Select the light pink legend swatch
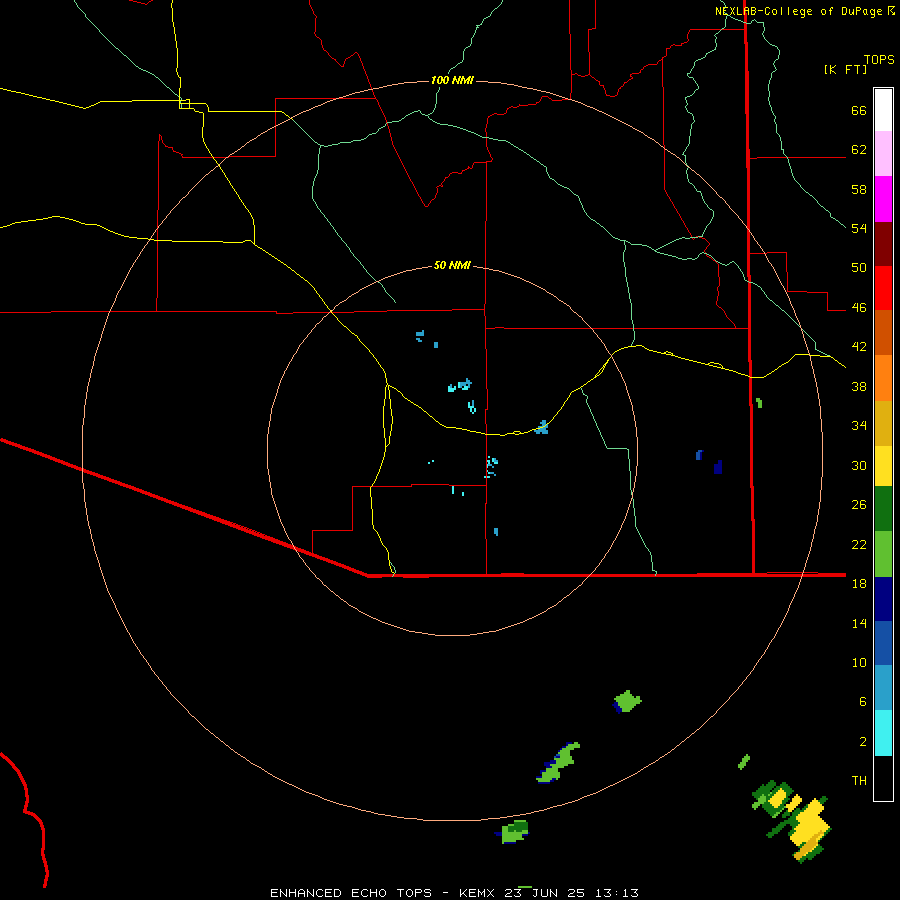900x900 pixels. tap(883, 153)
